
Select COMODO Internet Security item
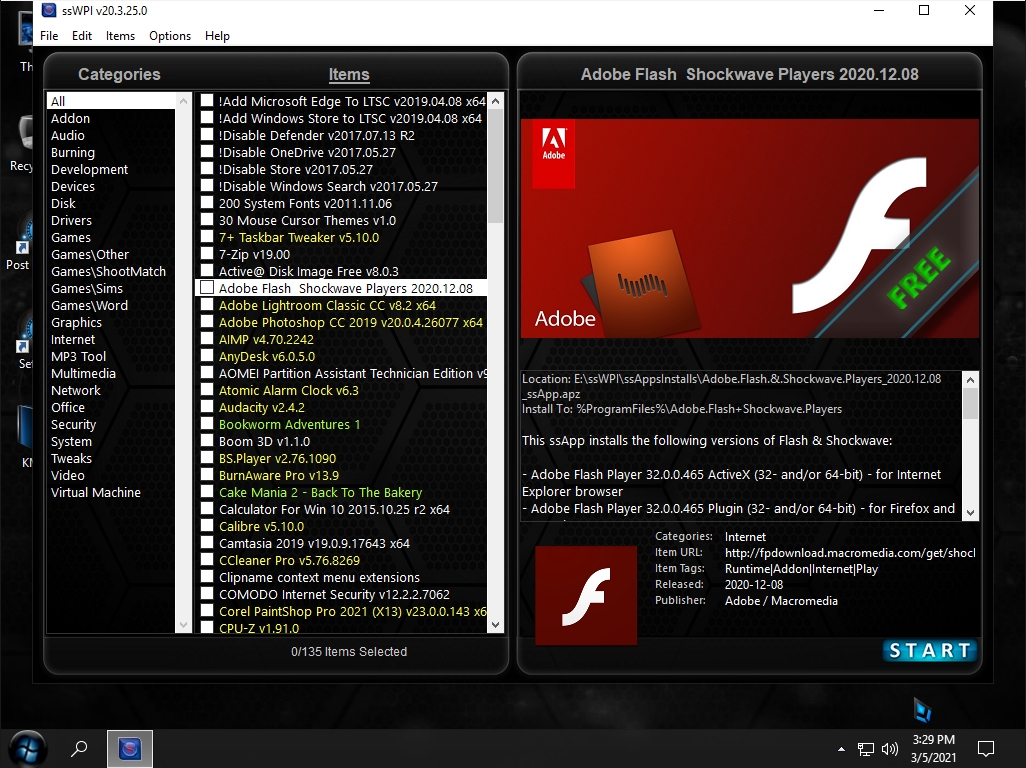(x=334, y=595)
